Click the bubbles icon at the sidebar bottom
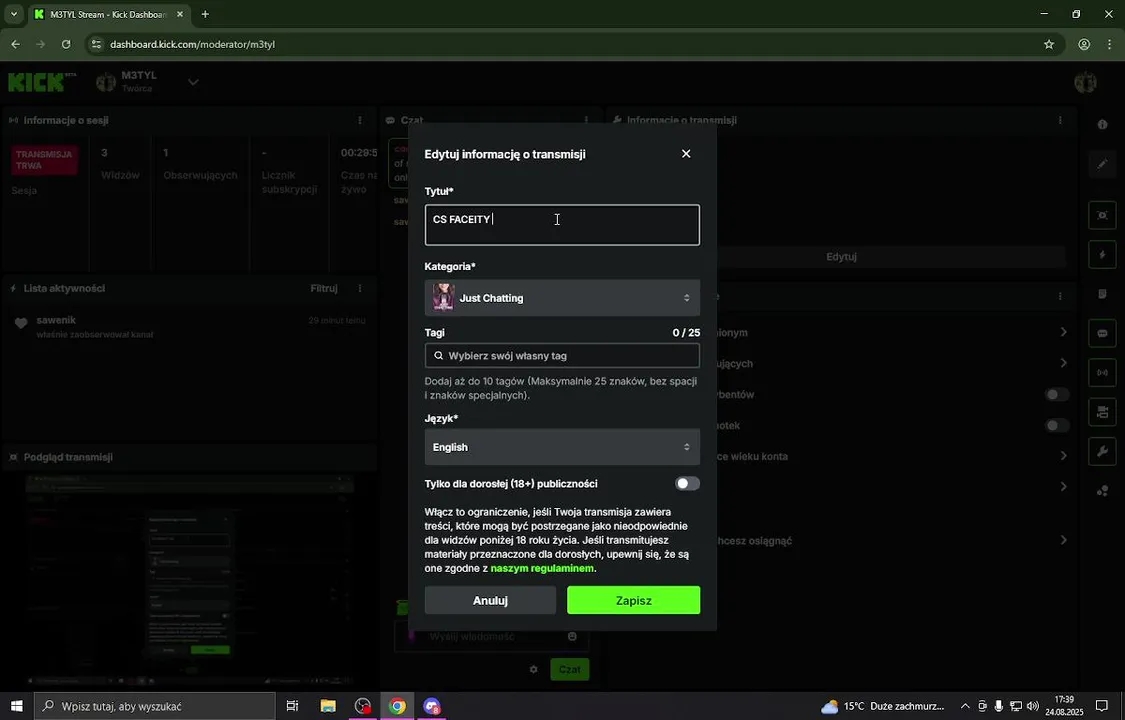The width and height of the screenshot is (1125, 720). click(x=1102, y=491)
